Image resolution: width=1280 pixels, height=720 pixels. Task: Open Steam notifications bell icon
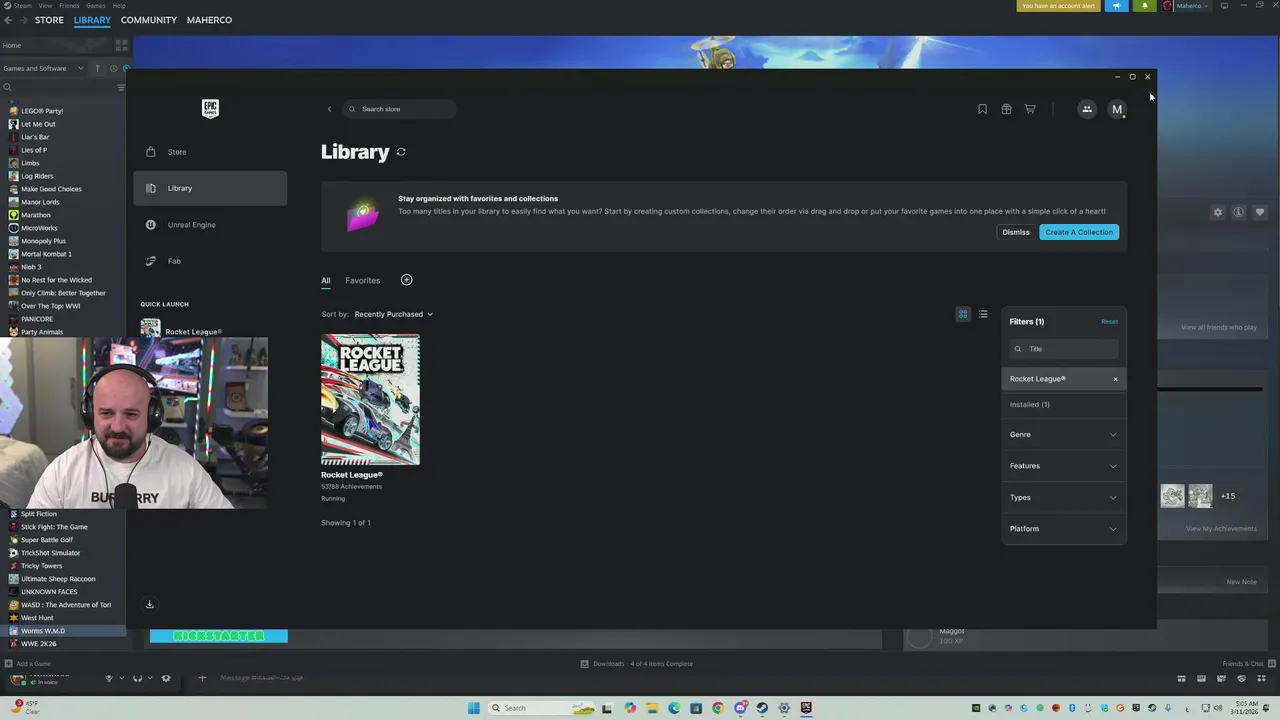pyautogui.click(x=1145, y=6)
